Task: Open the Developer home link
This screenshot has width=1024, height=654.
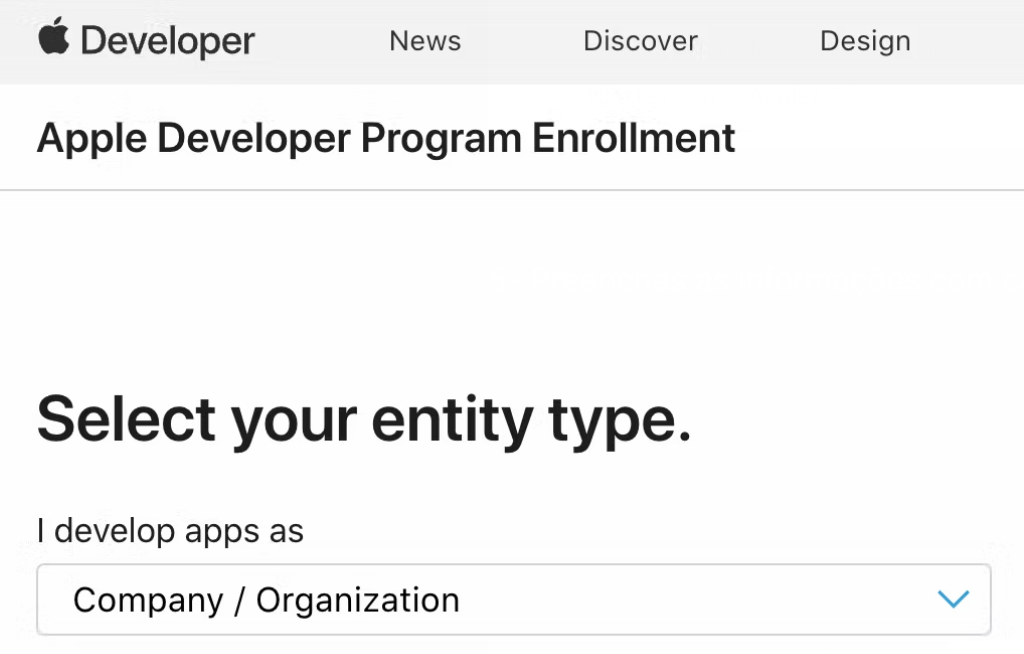Action: point(147,41)
